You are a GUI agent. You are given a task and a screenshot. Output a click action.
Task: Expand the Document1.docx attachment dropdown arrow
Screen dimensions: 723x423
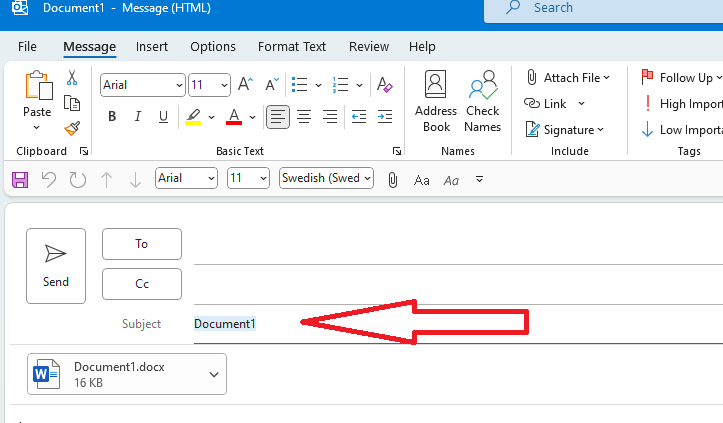(213, 374)
